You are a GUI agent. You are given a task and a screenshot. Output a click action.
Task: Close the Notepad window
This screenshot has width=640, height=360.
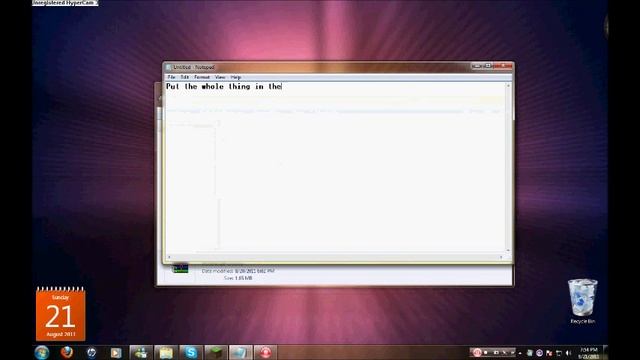503,66
